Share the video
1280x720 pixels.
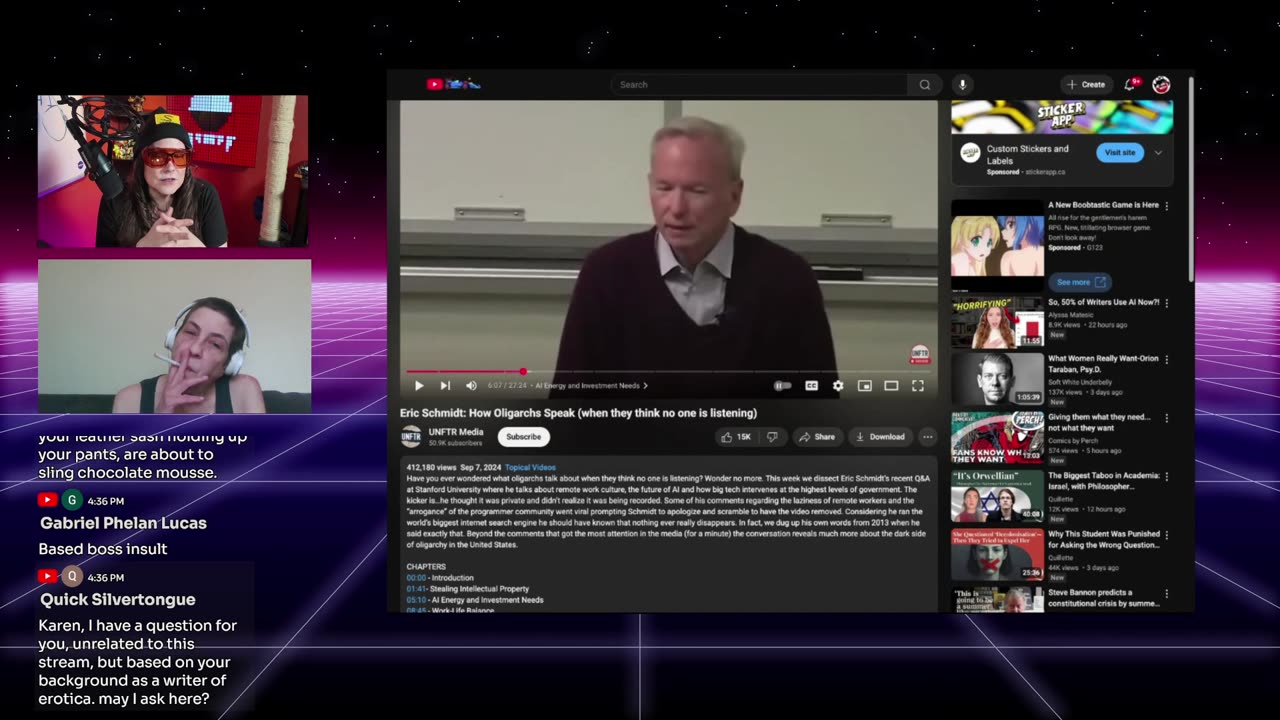tap(817, 437)
